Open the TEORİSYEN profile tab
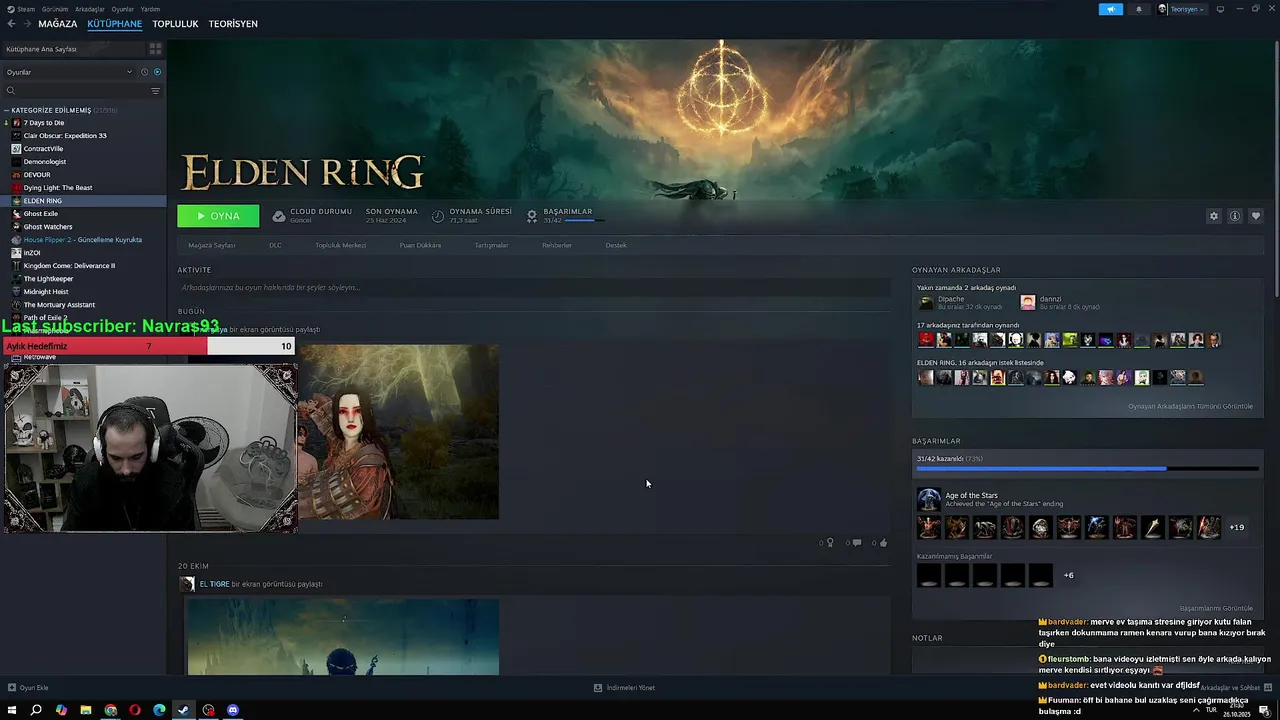 click(233, 24)
